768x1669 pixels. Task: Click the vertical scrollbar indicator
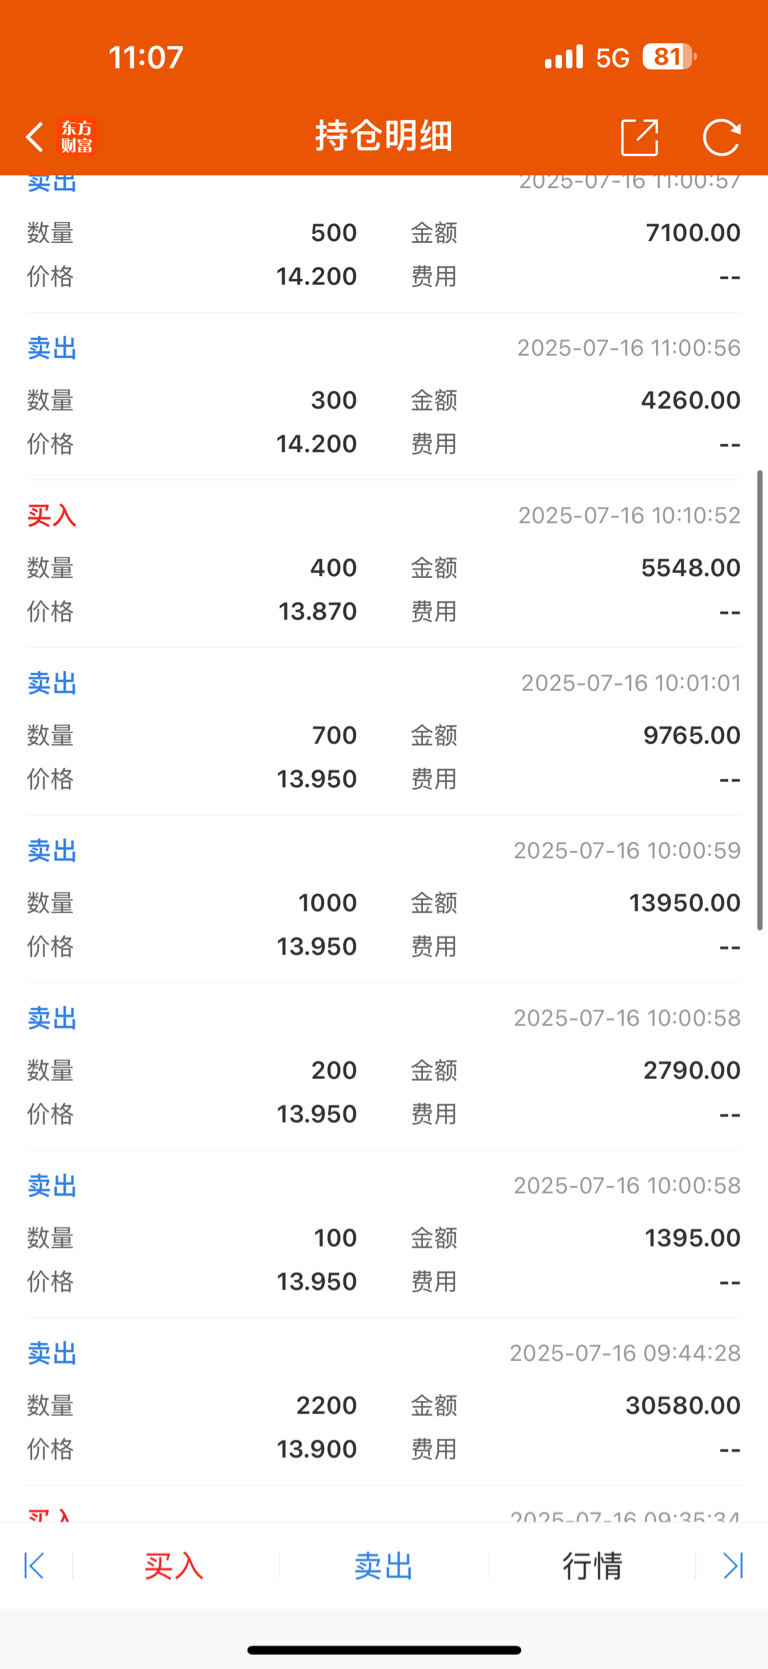(x=760, y=700)
